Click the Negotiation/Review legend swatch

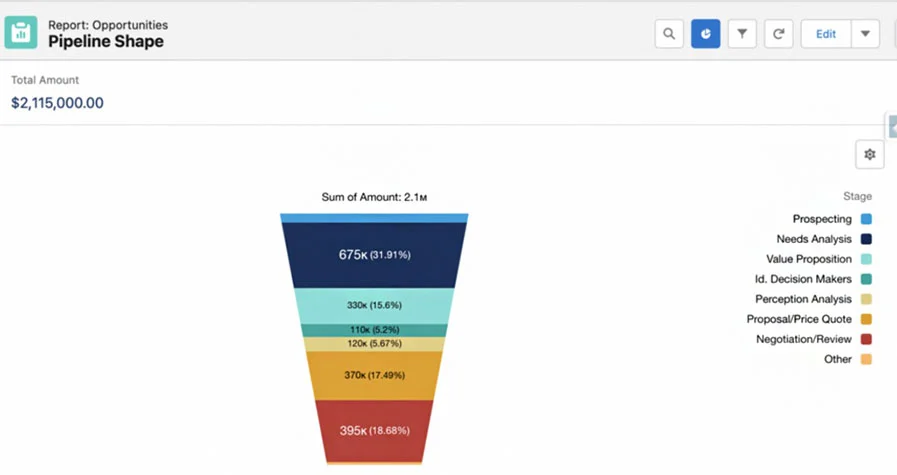(x=866, y=339)
